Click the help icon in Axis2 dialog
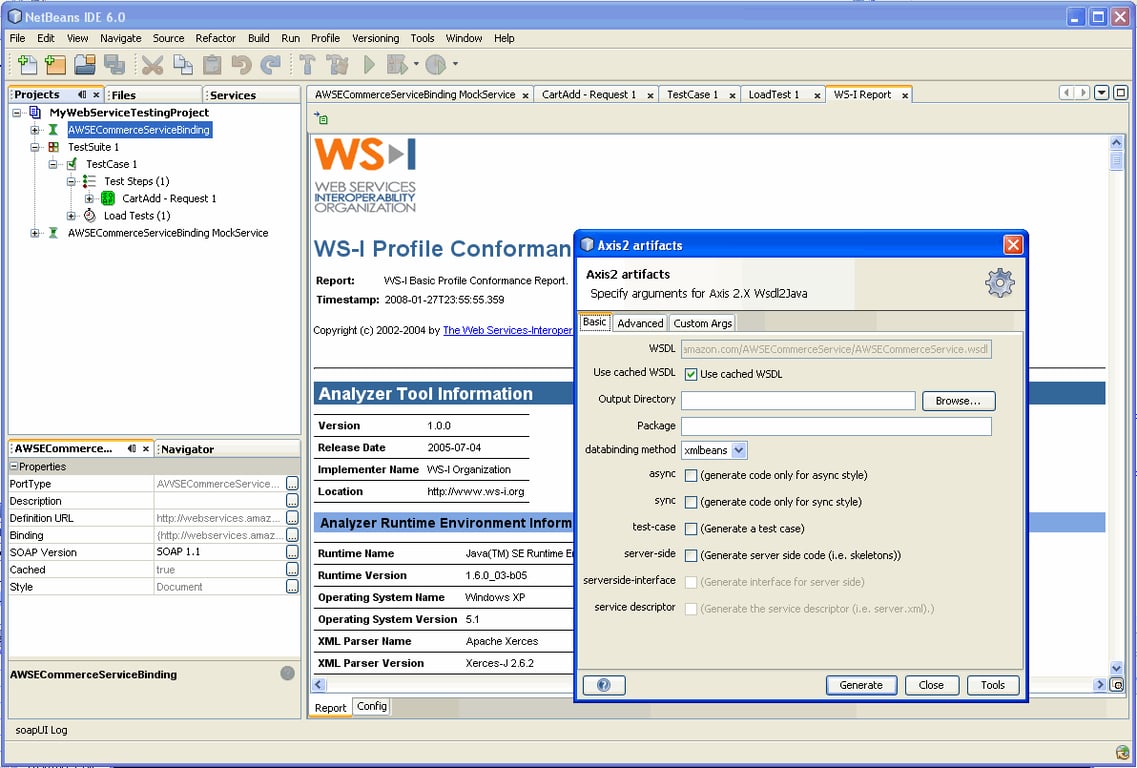The width and height of the screenshot is (1137, 768). pos(603,685)
